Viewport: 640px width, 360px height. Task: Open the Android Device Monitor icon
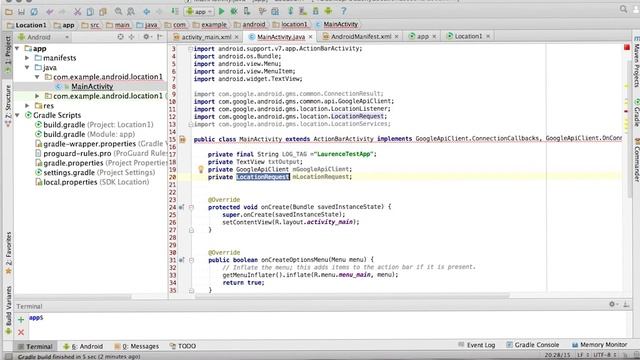click(328, 11)
